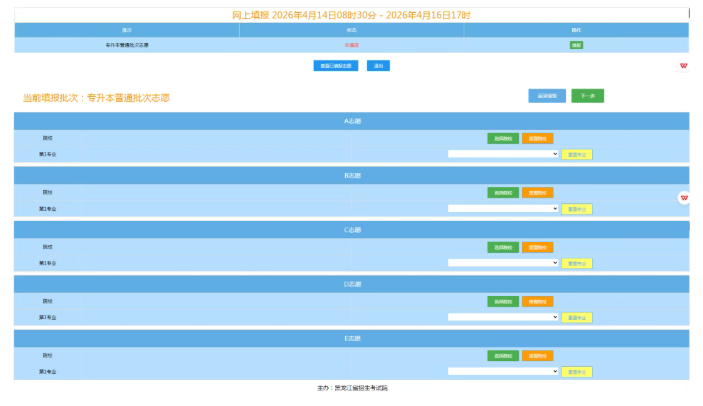This screenshot has height=406, width=703.
Task: Click the yellow button in the E志愿 major row
Action: click(577, 371)
